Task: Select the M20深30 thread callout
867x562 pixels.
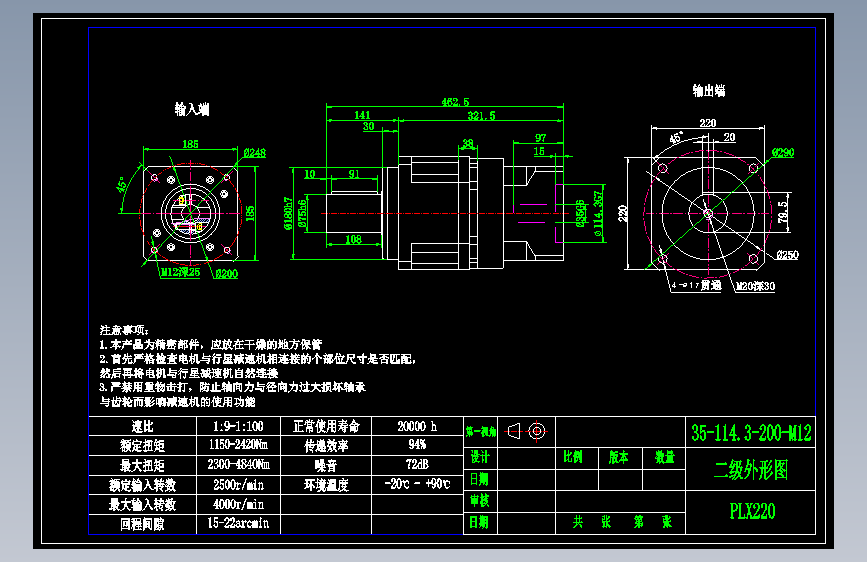Action: [755, 286]
